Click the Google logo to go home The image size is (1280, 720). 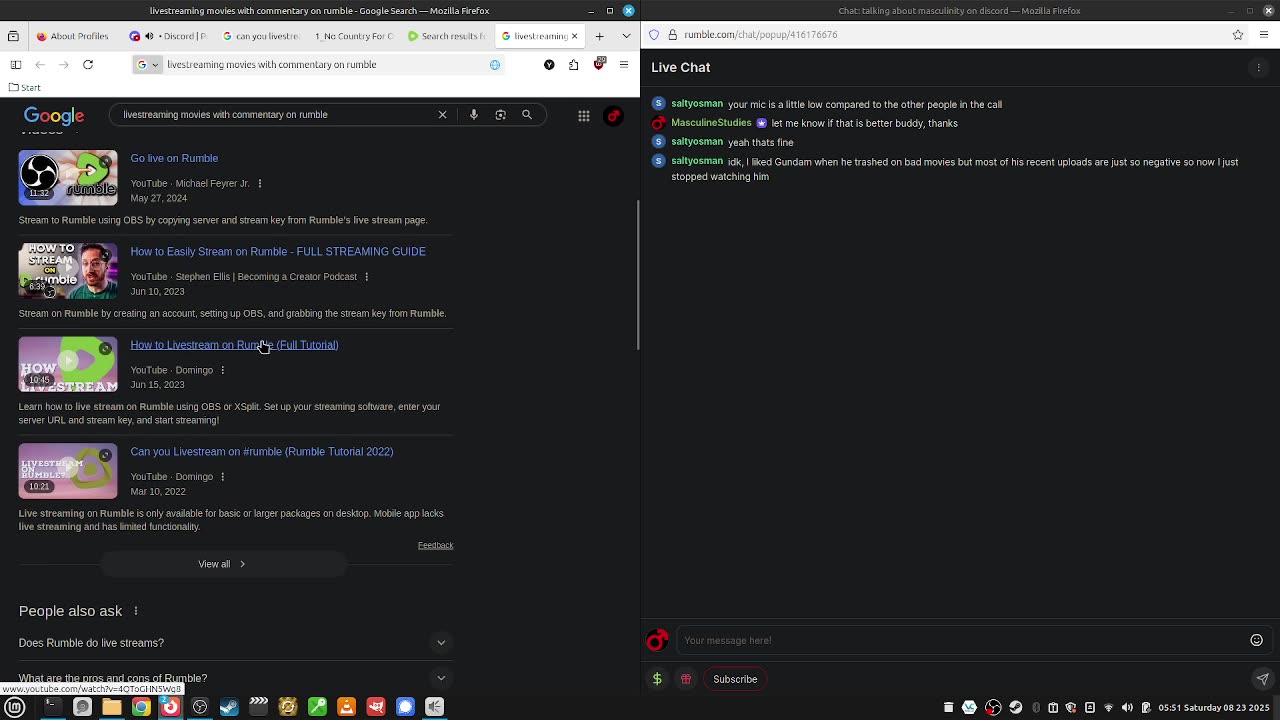coord(54,116)
